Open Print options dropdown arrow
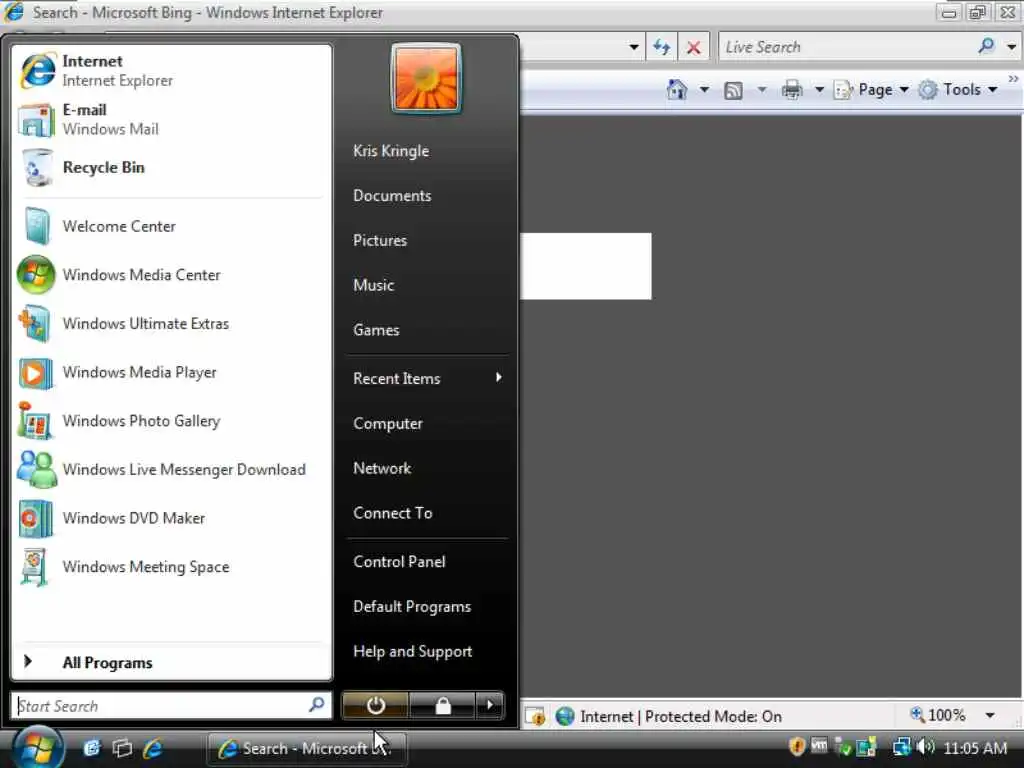The height and width of the screenshot is (768, 1024). tap(819, 89)
